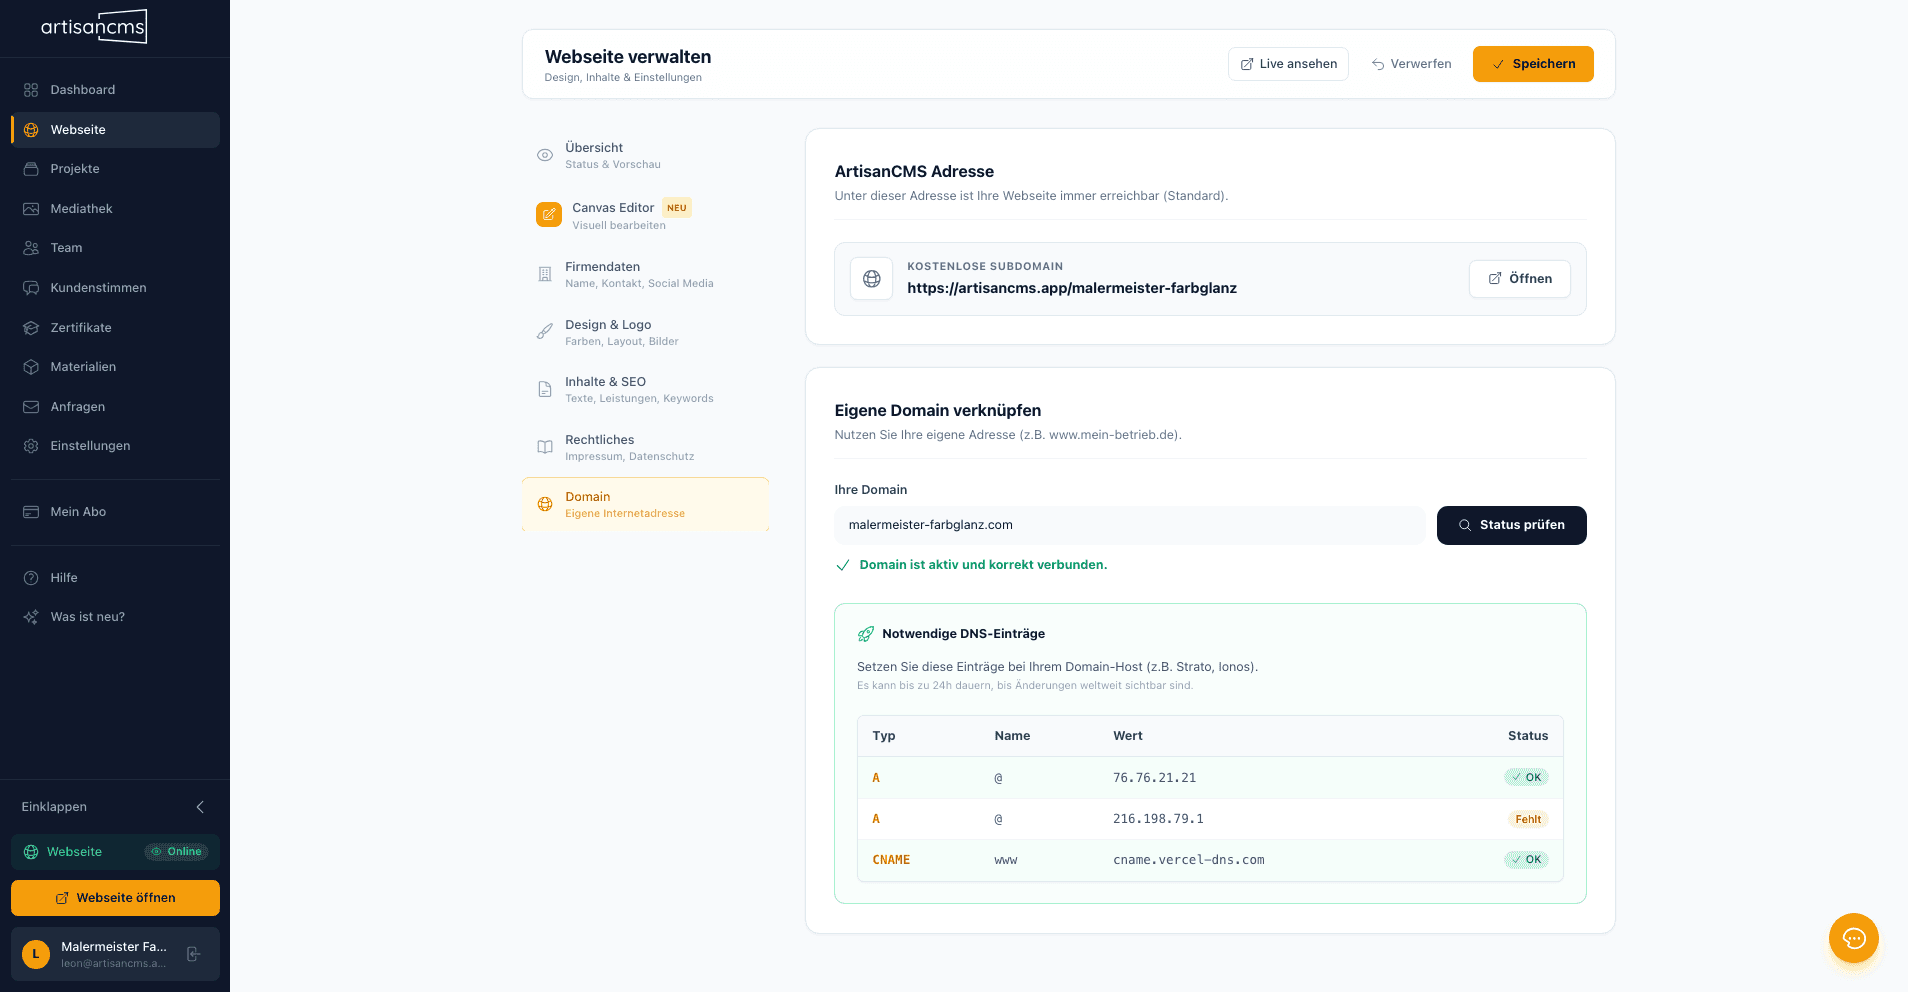Image resolution: width=1908 pixels, height=992 pixels.
Task: Click the domain input field
Action: click(x=1129, y=525)
